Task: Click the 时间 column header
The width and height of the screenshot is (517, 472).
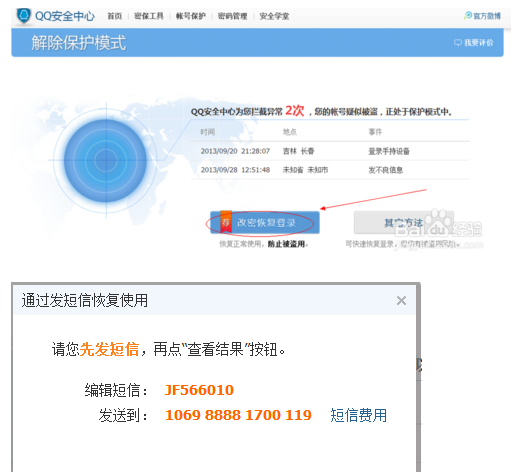Action: (207, 132)
